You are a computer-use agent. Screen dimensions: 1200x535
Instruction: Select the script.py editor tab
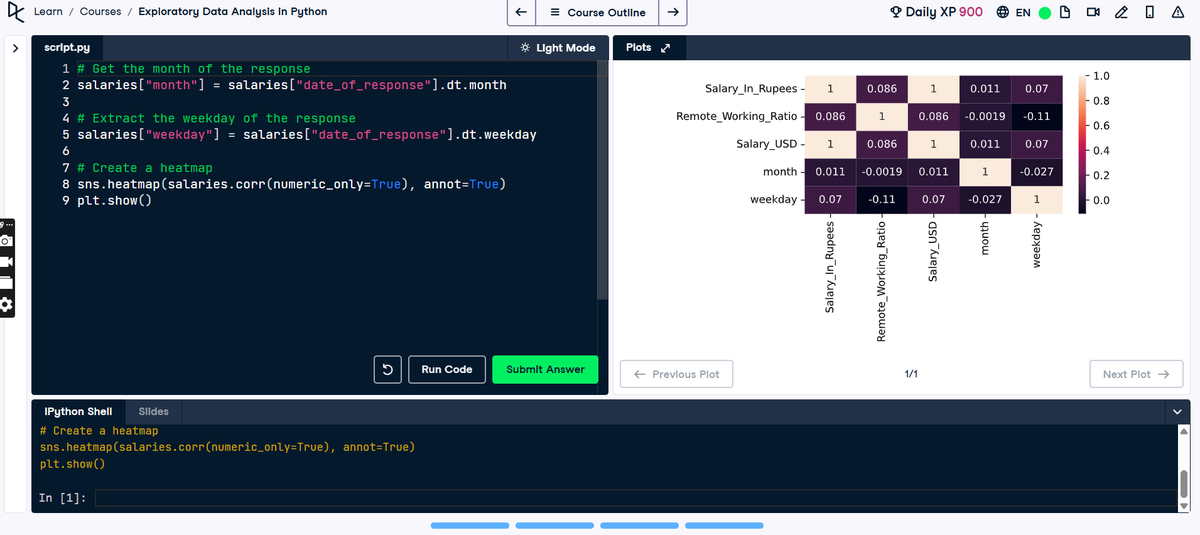[67, 48]
